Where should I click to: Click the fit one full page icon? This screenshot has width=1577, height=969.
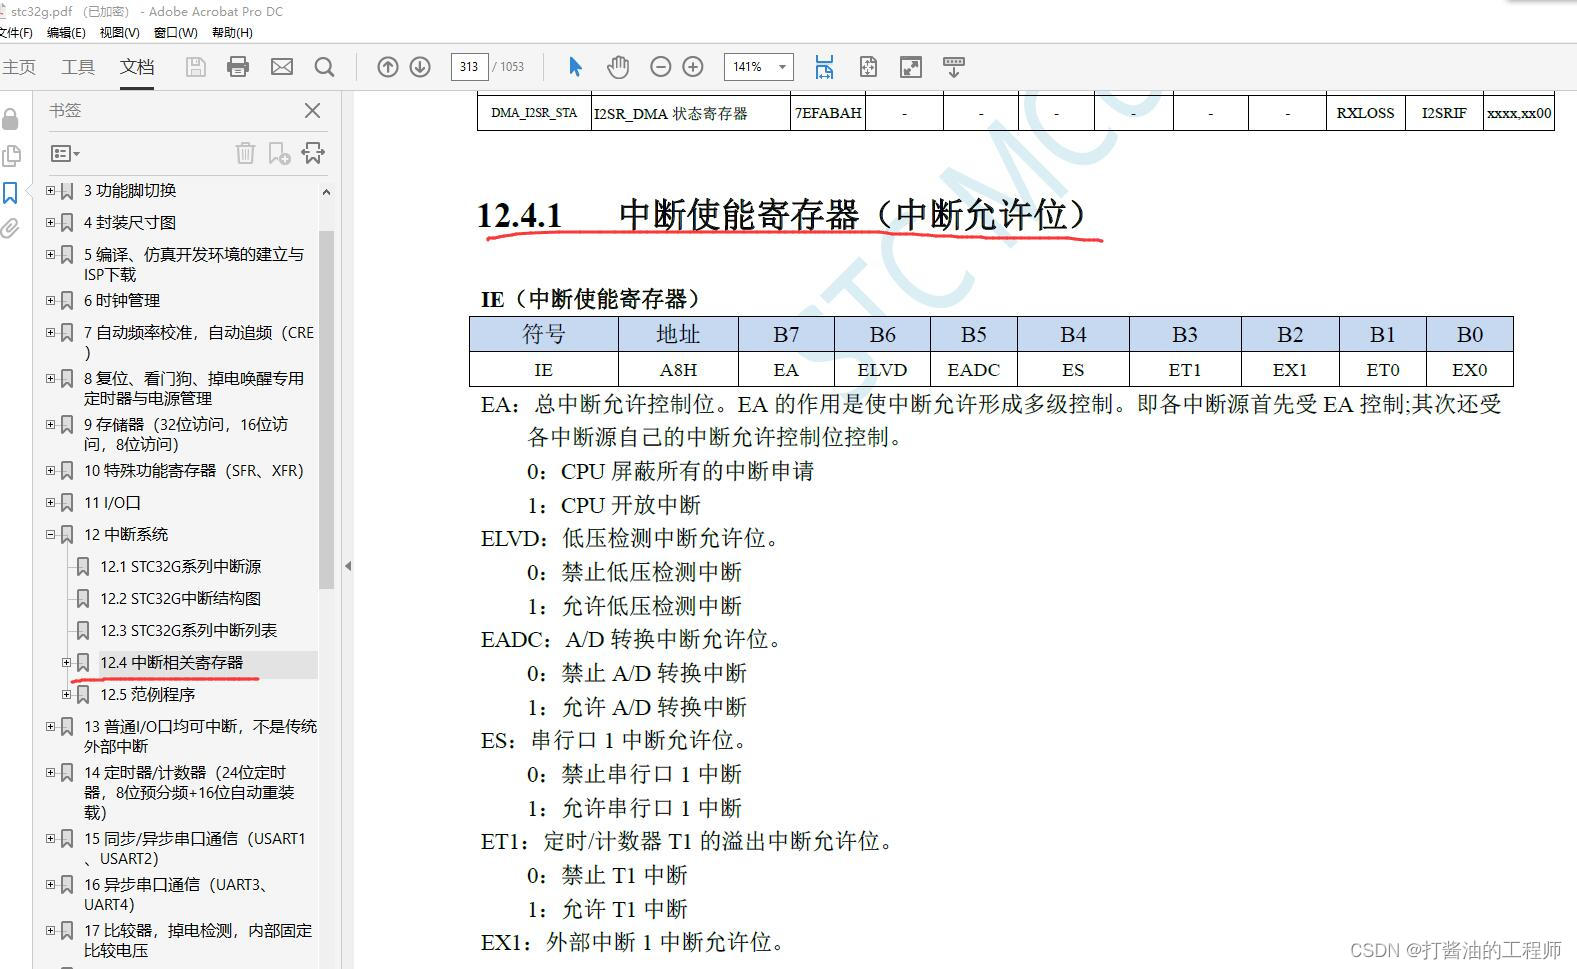pyautogui.click(x=868, y=67)
